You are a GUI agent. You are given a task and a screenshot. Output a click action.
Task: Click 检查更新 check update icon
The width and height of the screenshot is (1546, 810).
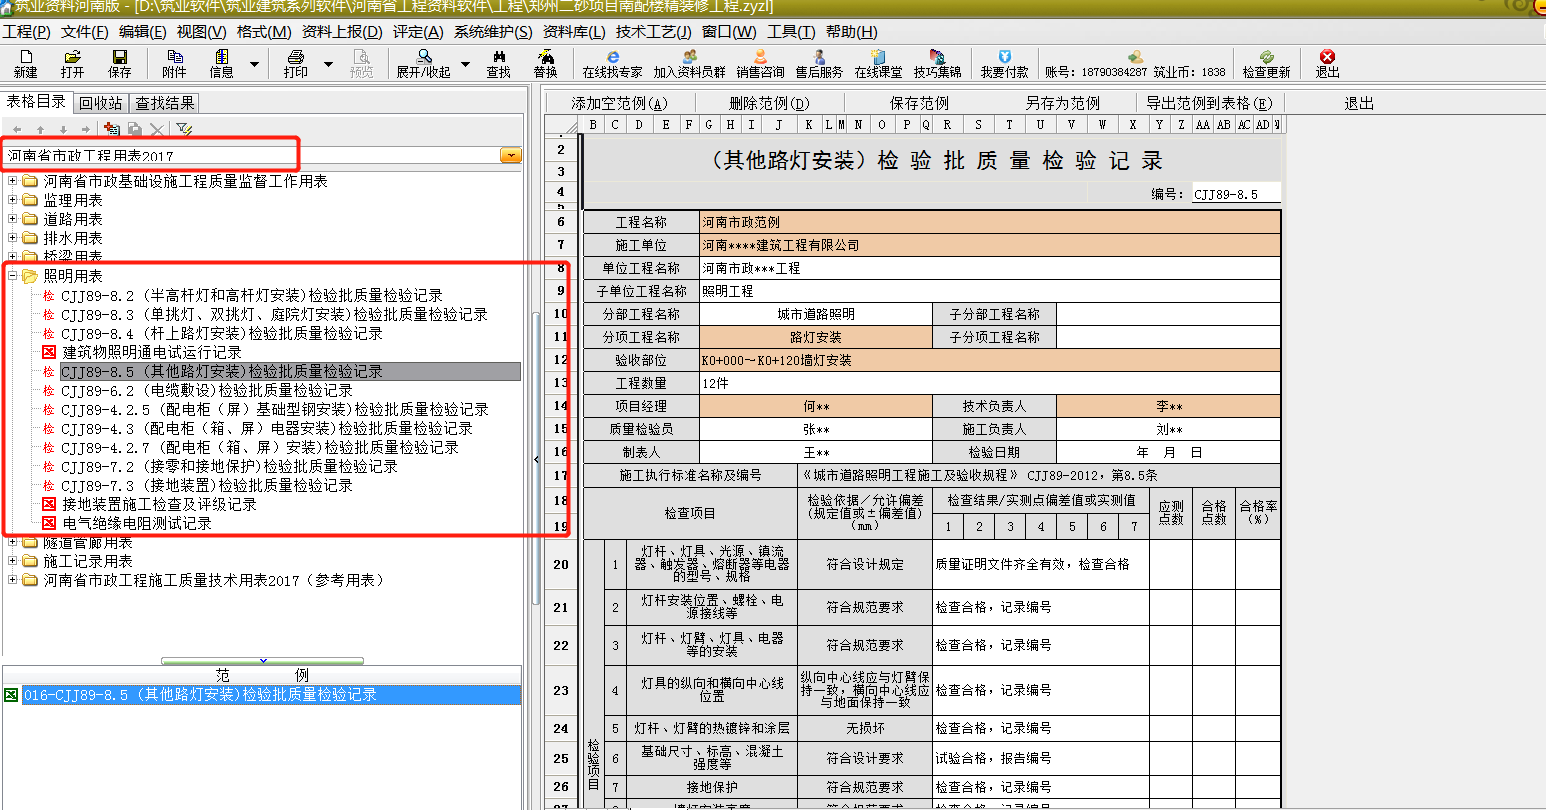click(x=1266, y=64)
